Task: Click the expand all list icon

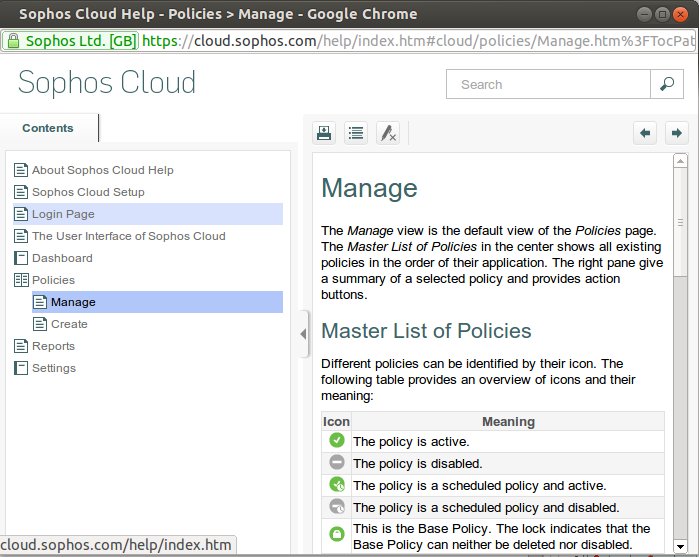Action: click(356, 133)
